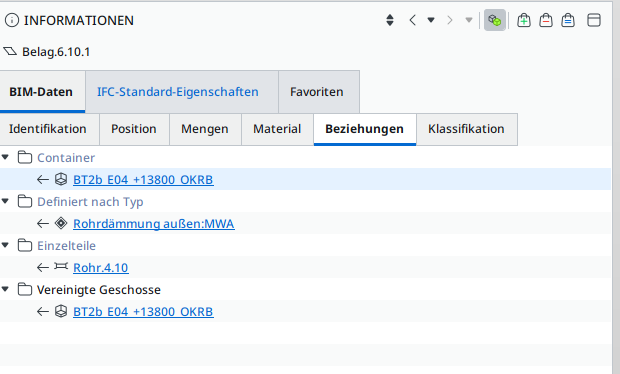Click the Belag.6.10.1 element name

tap(56, 52)
